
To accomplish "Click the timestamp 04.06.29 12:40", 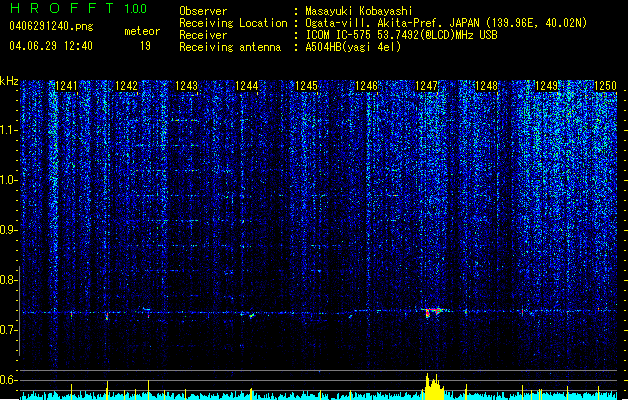I will point(51,46).
